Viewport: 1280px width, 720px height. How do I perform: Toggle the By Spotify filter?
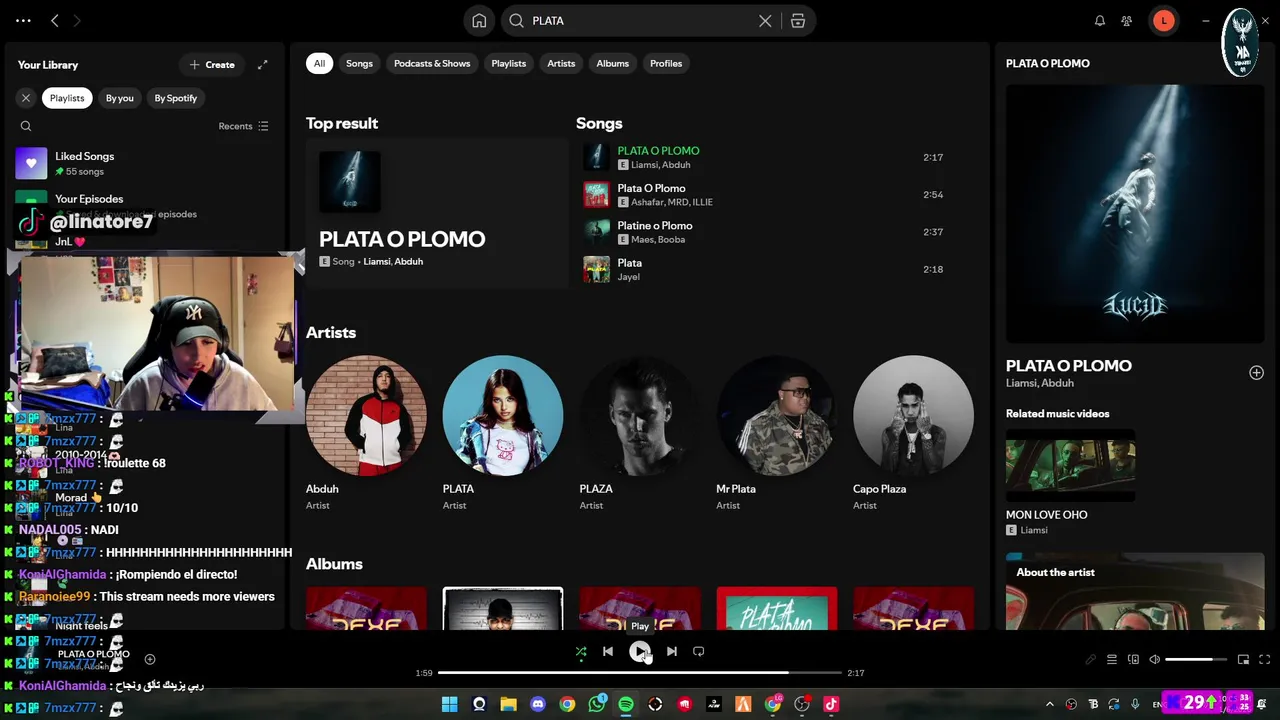[x=176, y=98]
